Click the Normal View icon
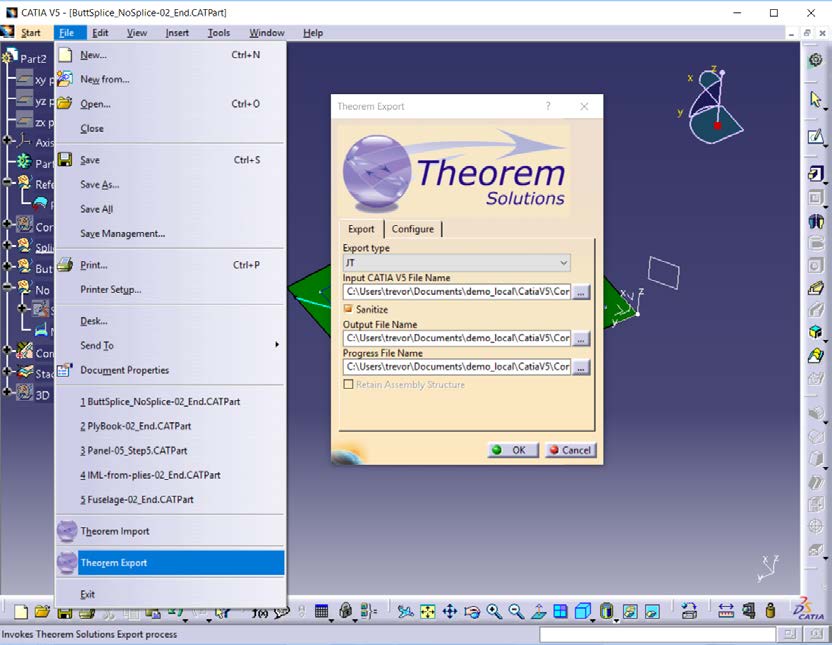 pos(539,612)
